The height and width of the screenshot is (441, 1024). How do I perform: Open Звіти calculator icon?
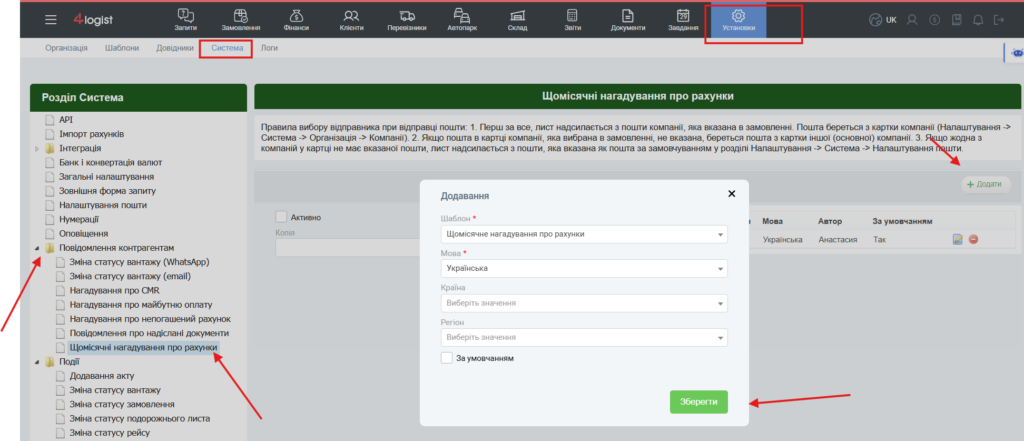point(572,15)
